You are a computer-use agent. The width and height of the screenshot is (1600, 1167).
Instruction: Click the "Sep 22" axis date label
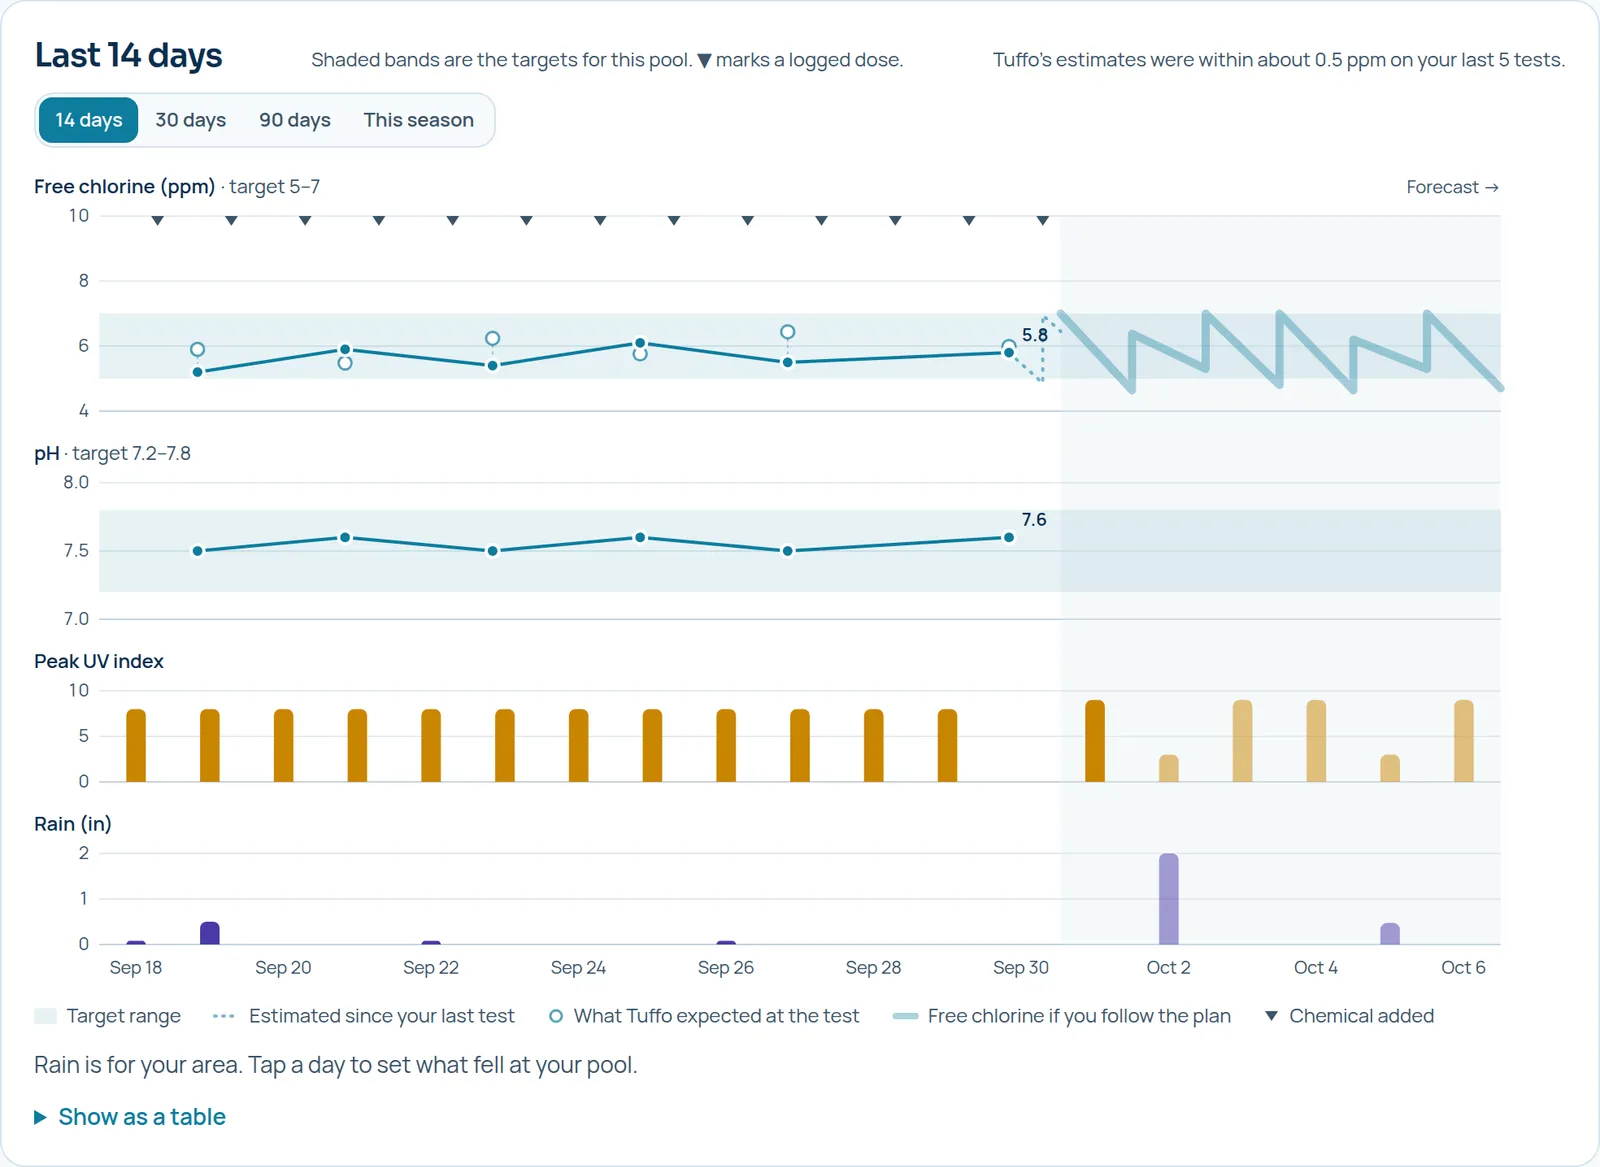coord(431,968)
